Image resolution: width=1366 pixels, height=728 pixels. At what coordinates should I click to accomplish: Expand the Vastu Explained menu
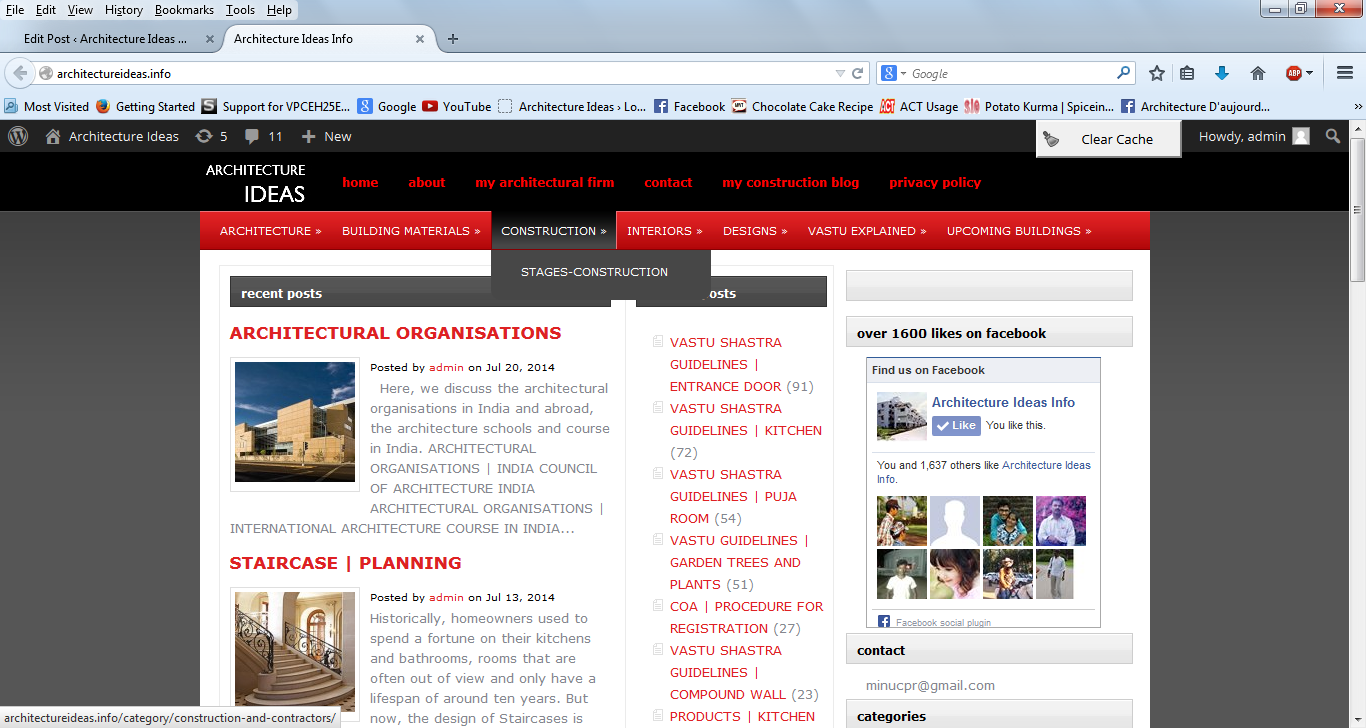866,231
